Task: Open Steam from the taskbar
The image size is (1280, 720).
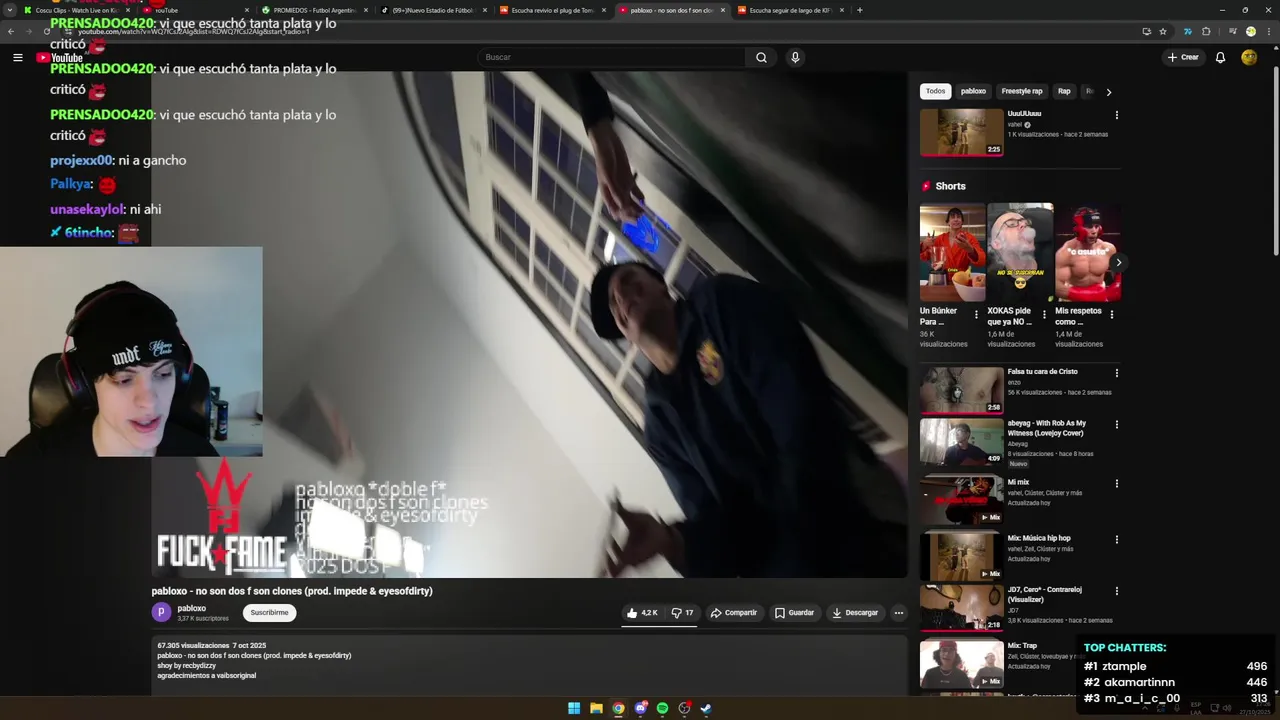Action: pyautogui.click(x=706, y=708)
